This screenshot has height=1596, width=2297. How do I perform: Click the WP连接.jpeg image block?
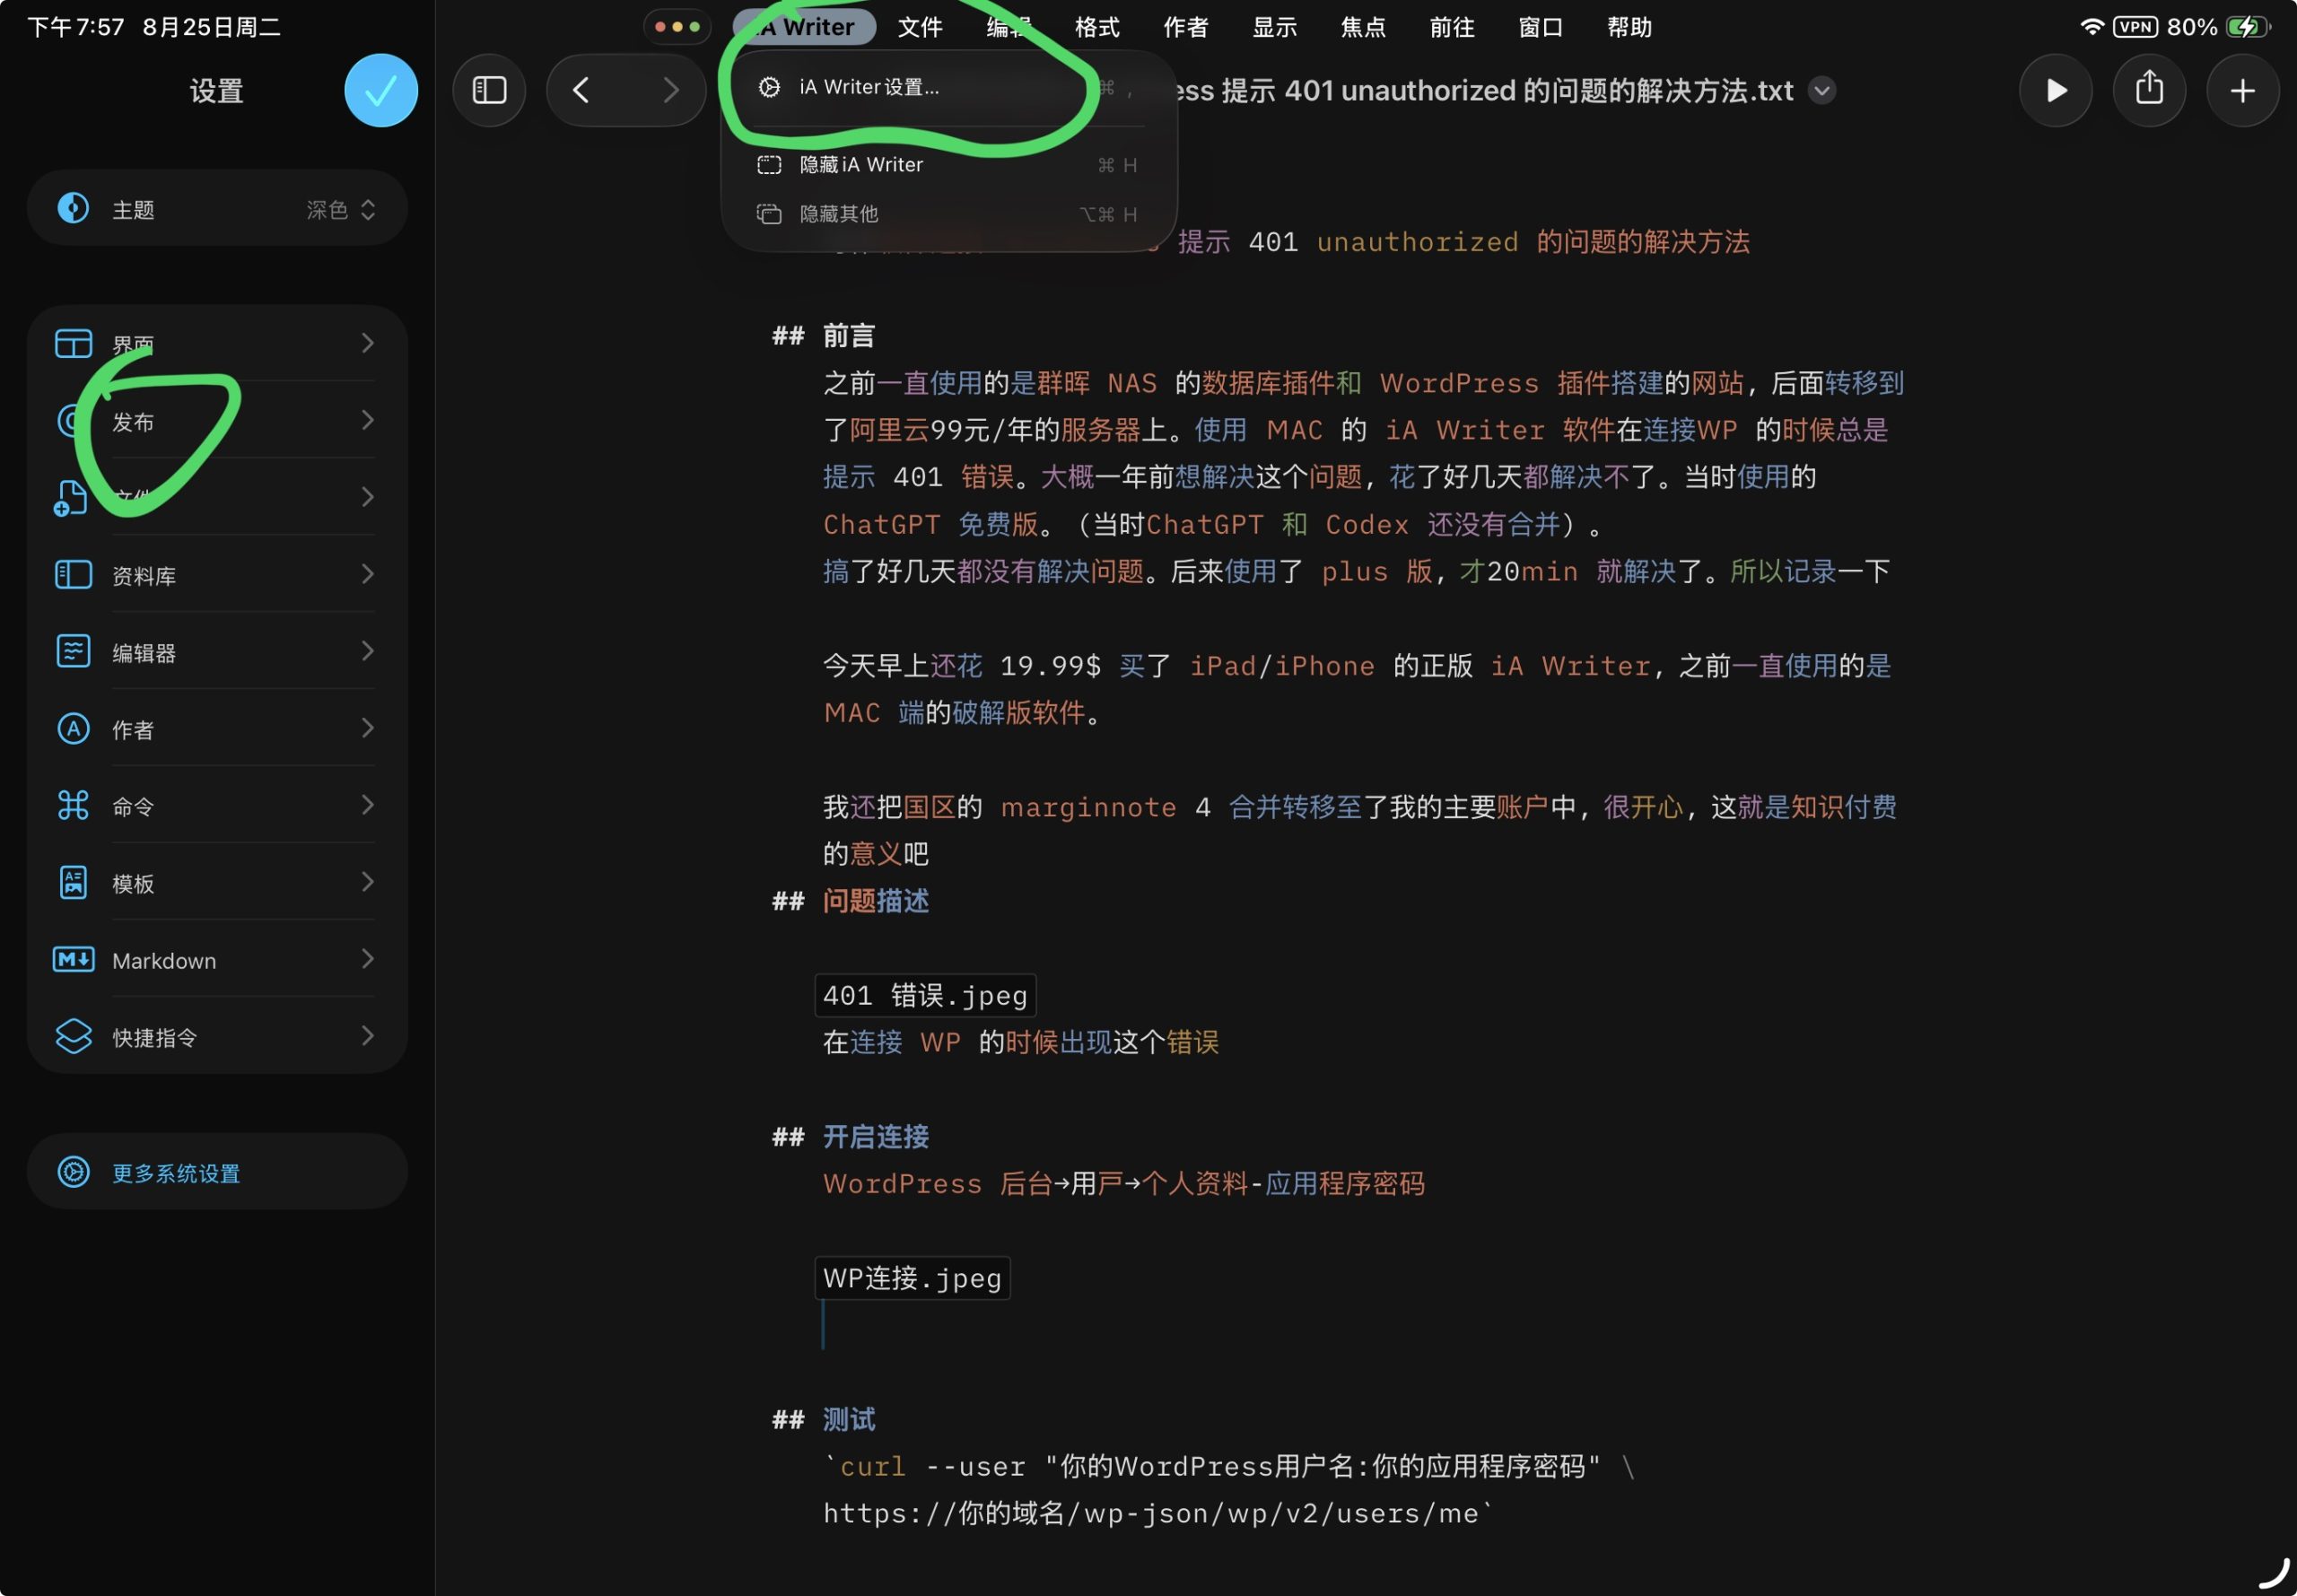912,1278
